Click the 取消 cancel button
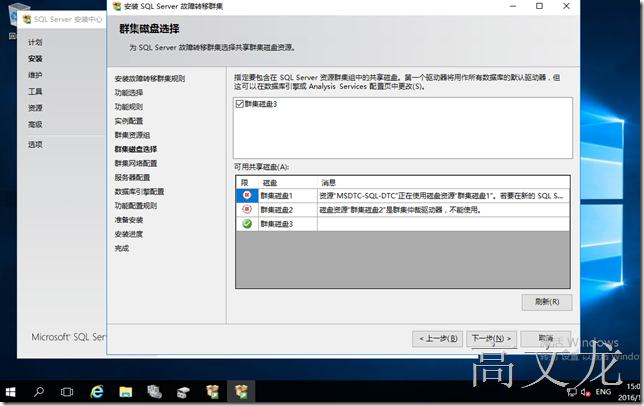Viewport: 644px width, 406px height. point(545,339)
